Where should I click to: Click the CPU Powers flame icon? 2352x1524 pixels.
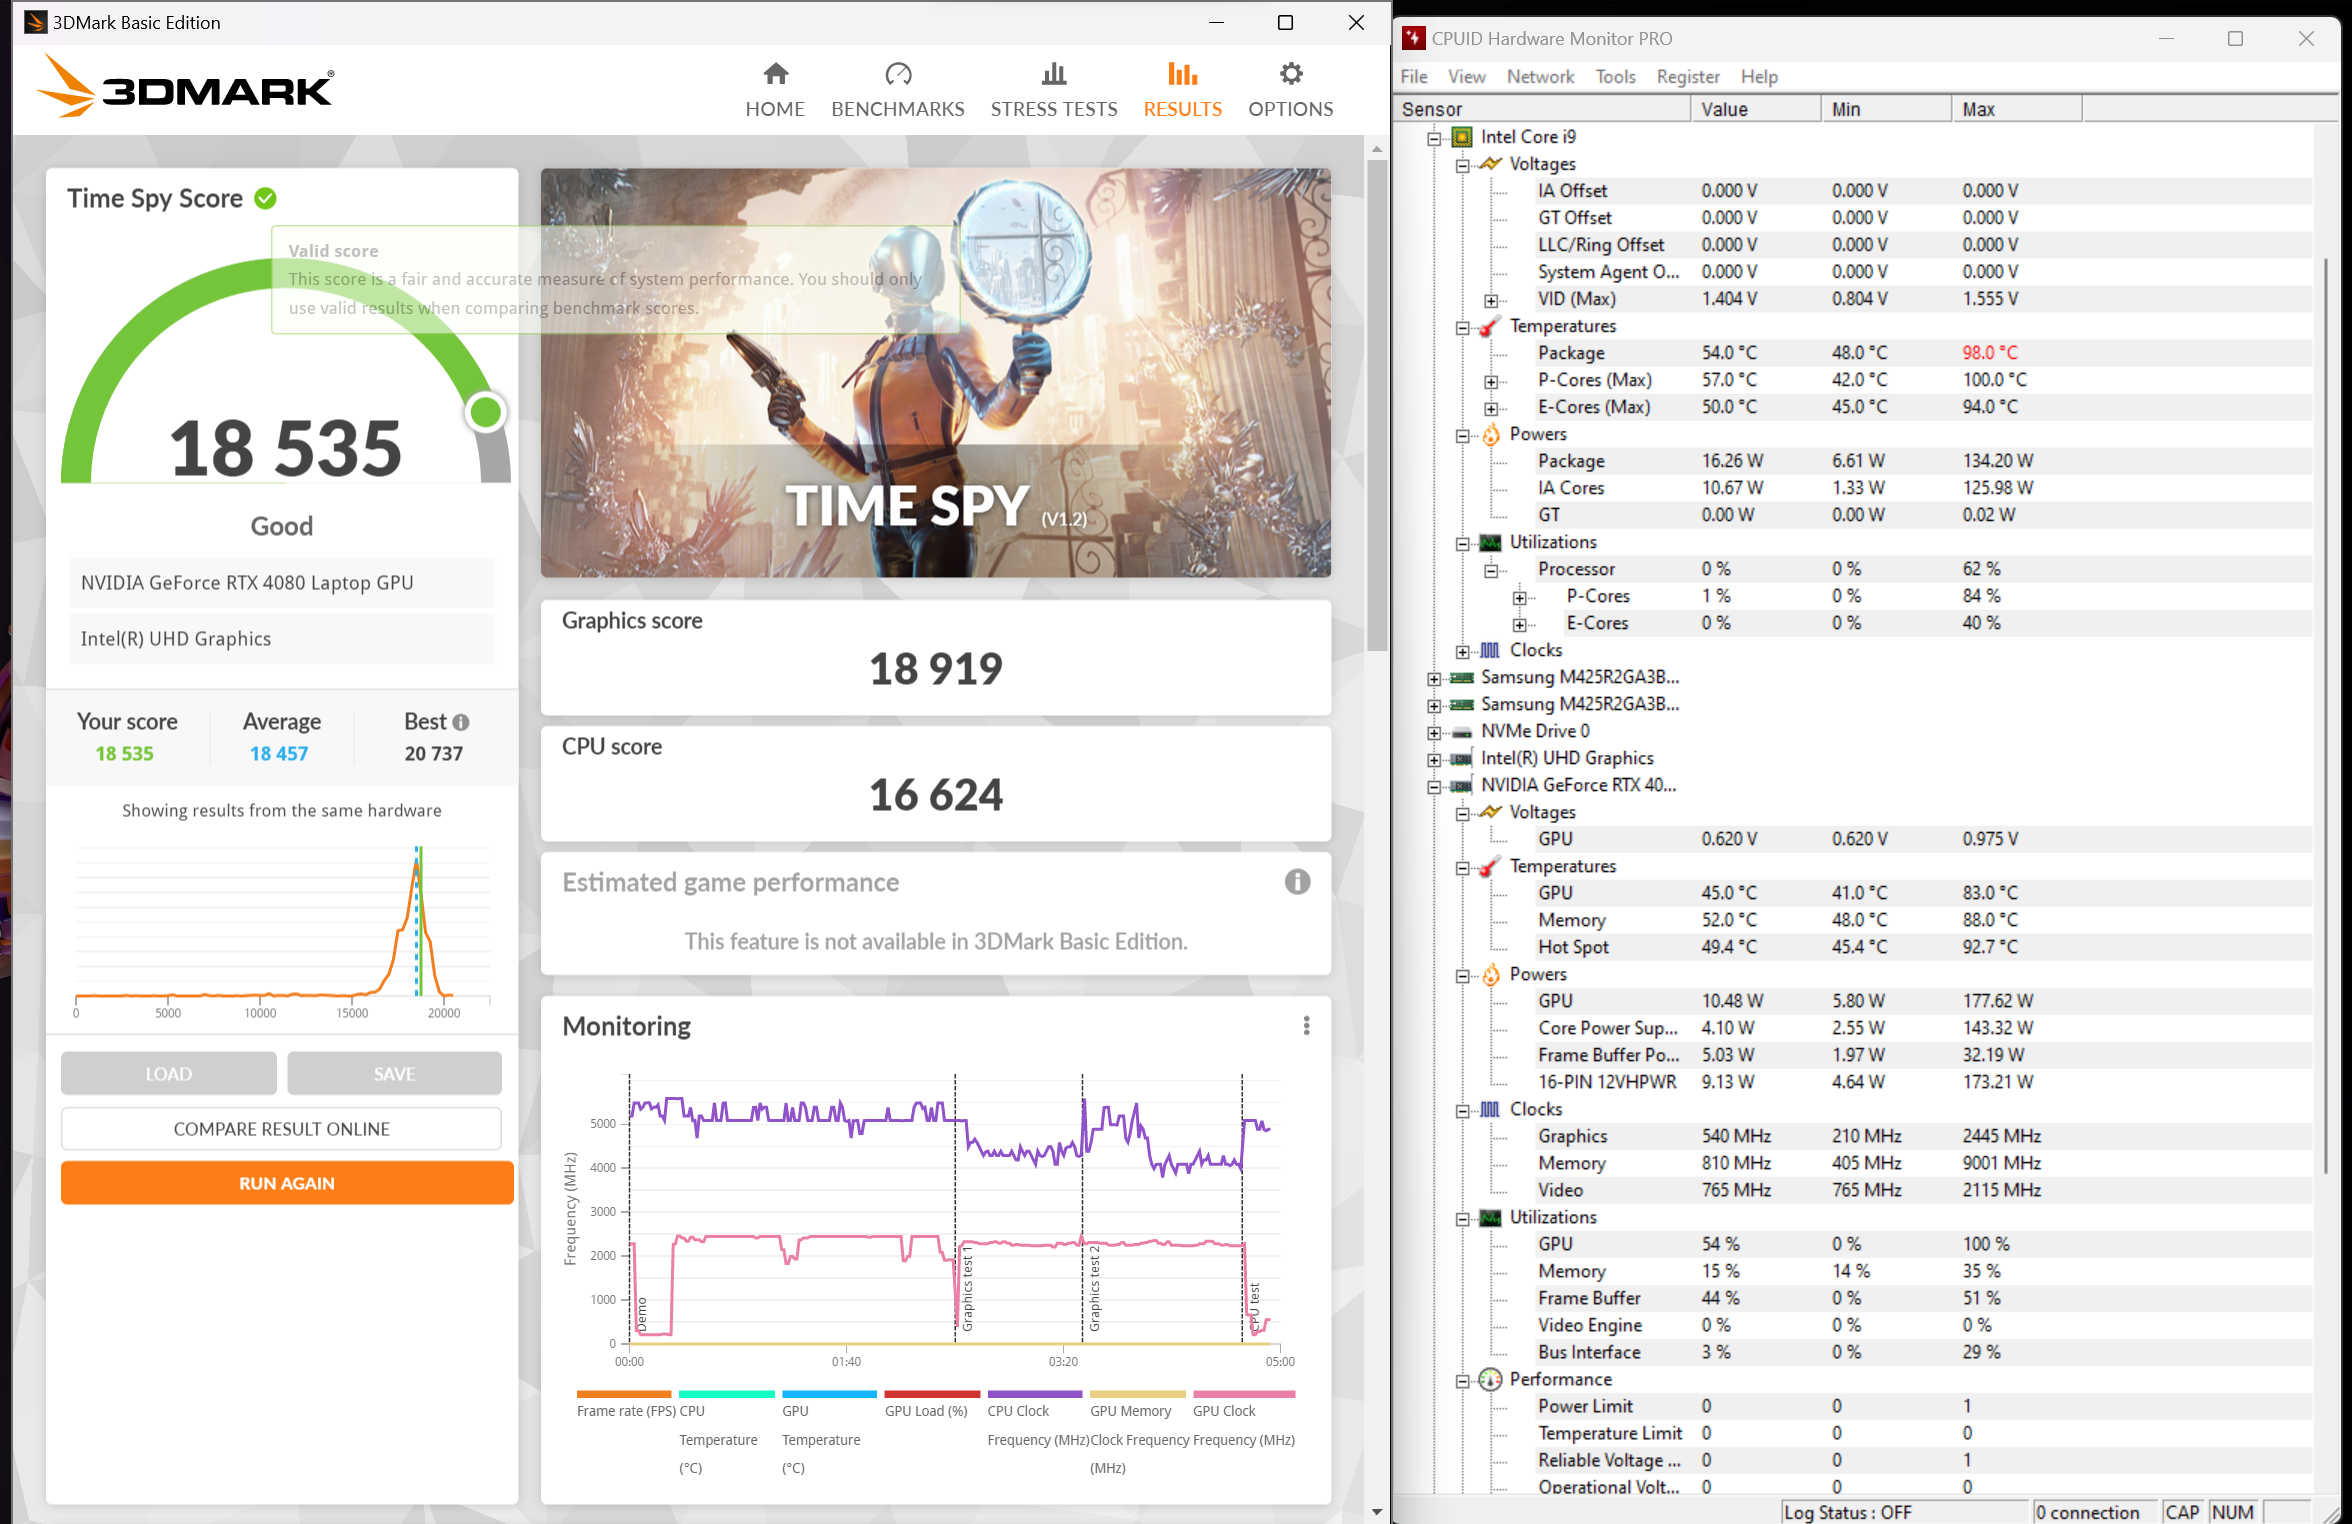click(x=1490, y=434)
